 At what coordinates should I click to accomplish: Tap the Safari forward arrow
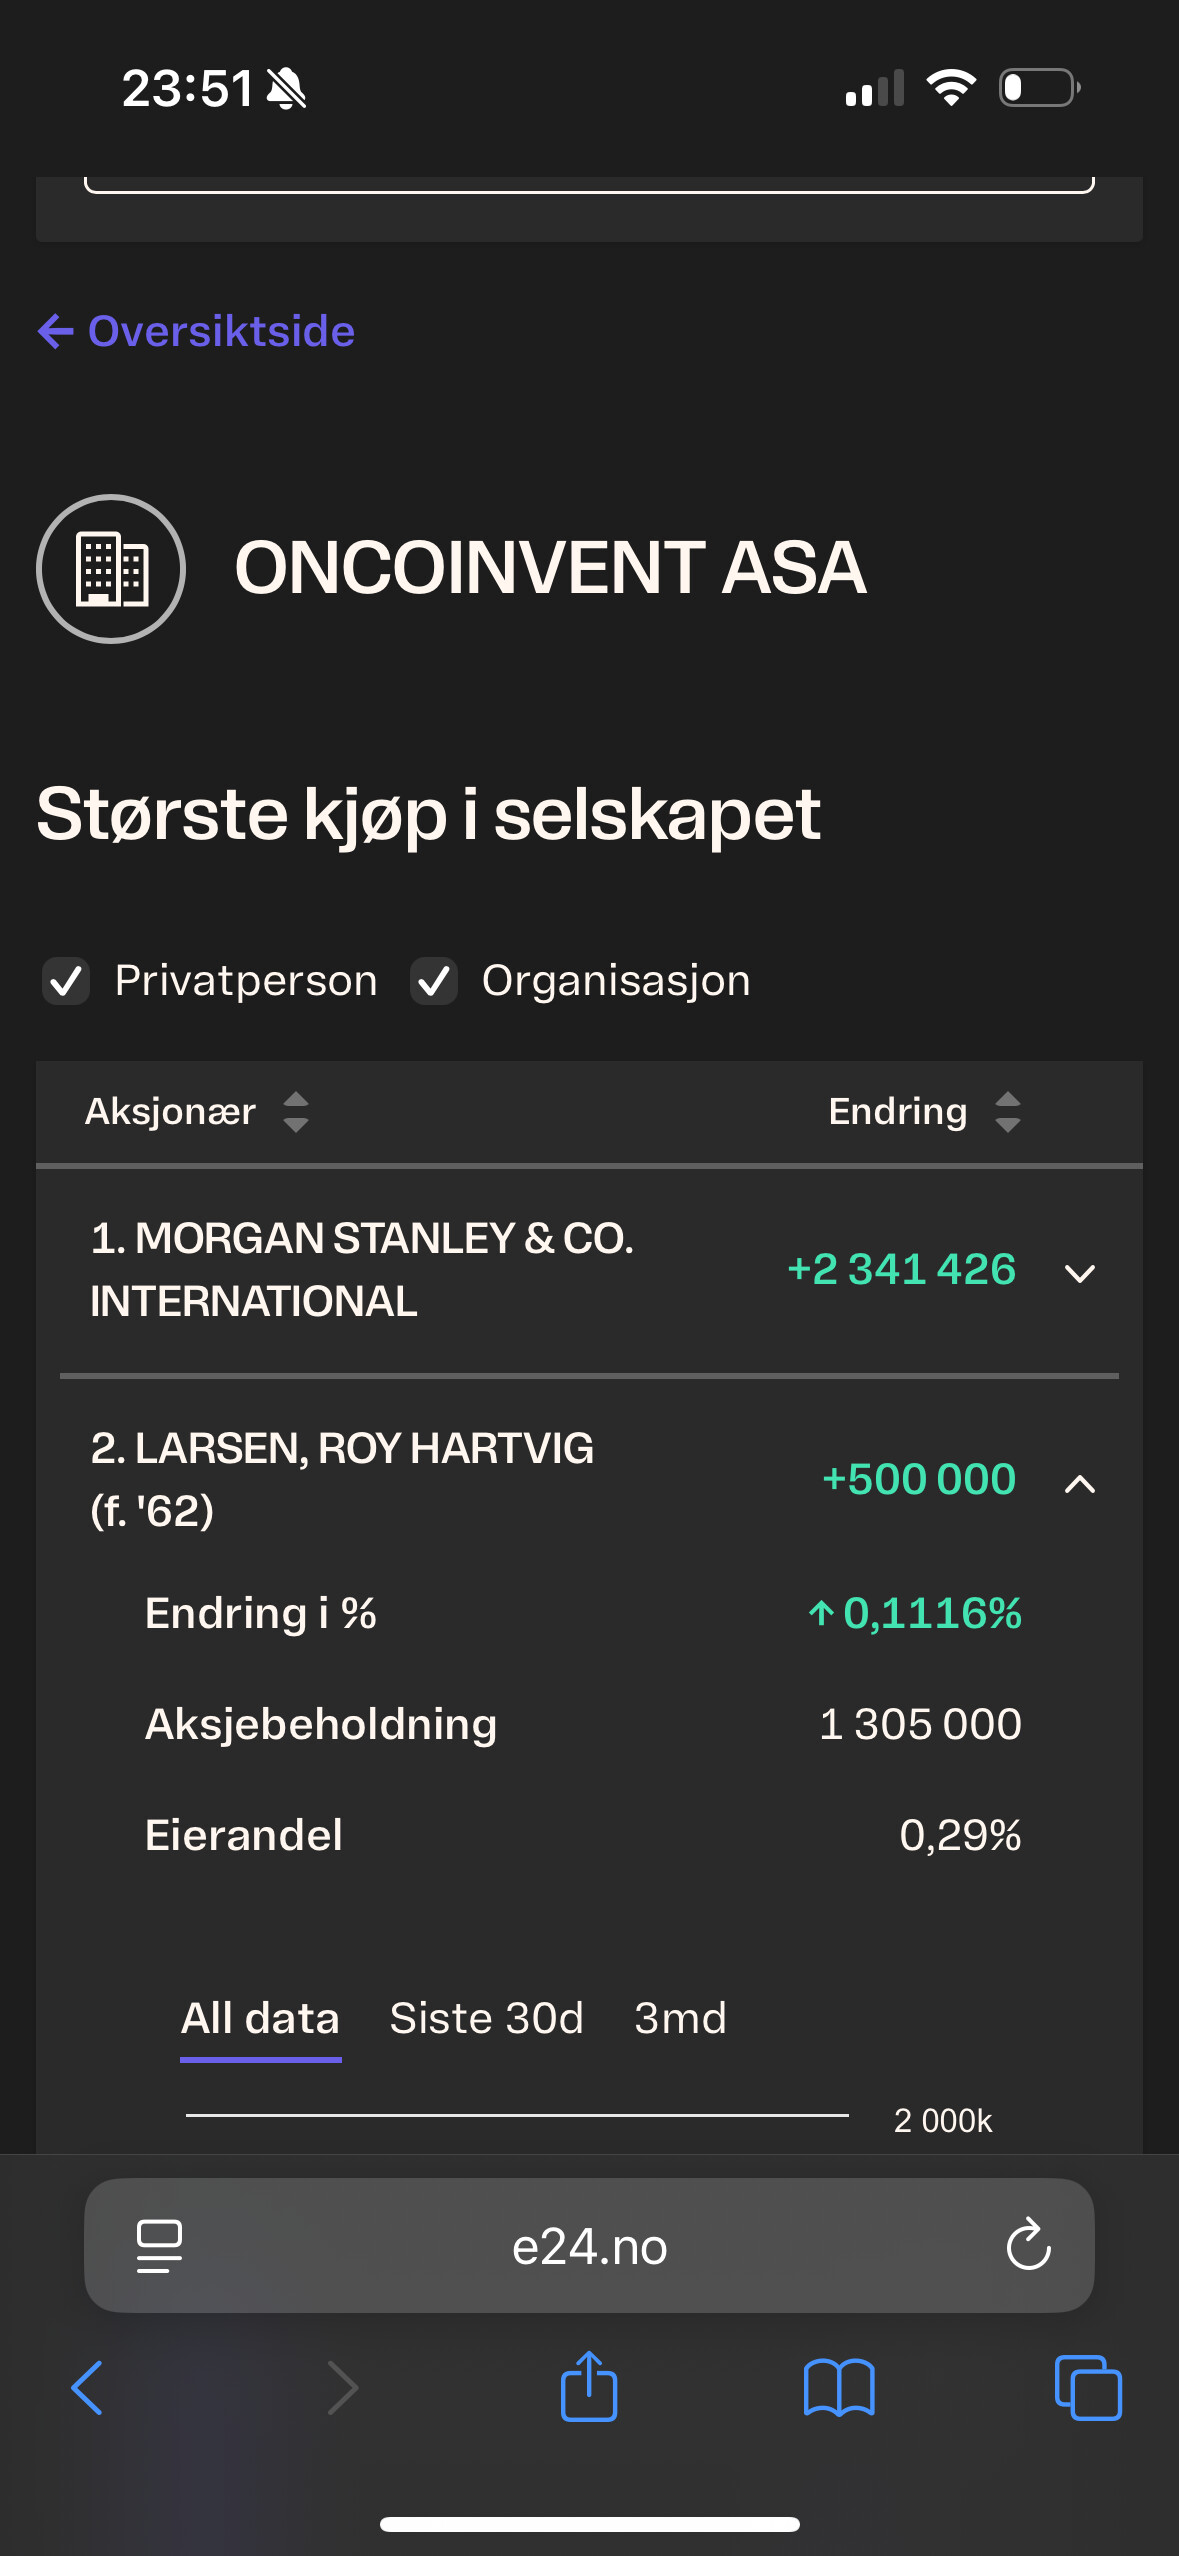[x=342, y=2388]
